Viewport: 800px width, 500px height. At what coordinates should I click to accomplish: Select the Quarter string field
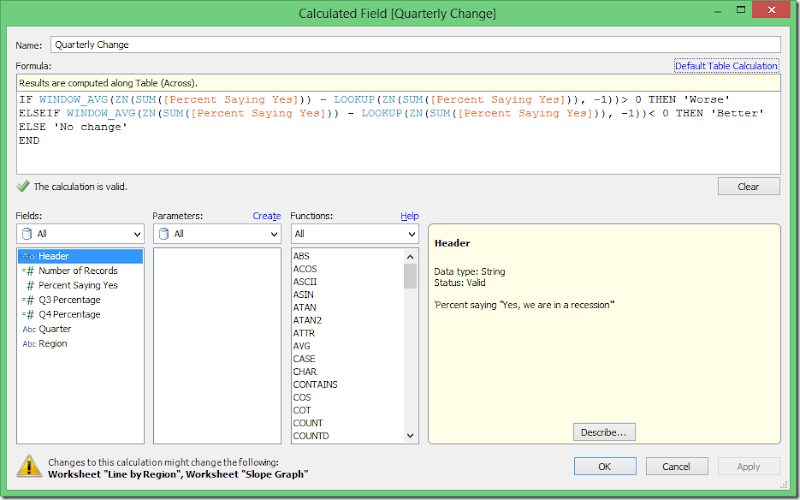[55, 329]
